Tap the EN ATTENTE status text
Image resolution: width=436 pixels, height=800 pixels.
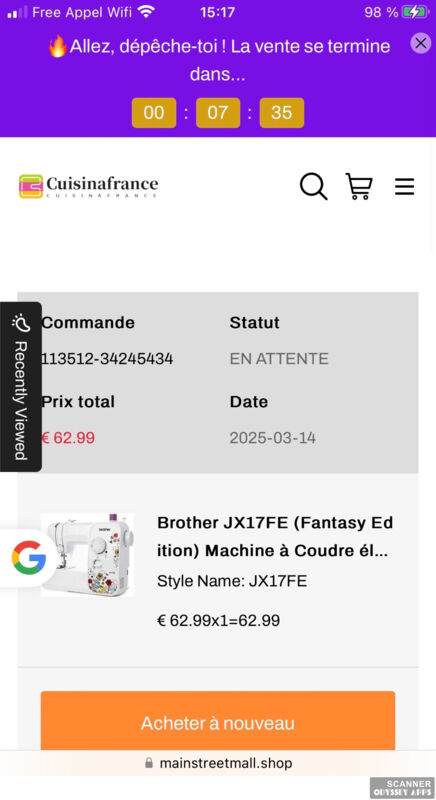pos(279,359)
